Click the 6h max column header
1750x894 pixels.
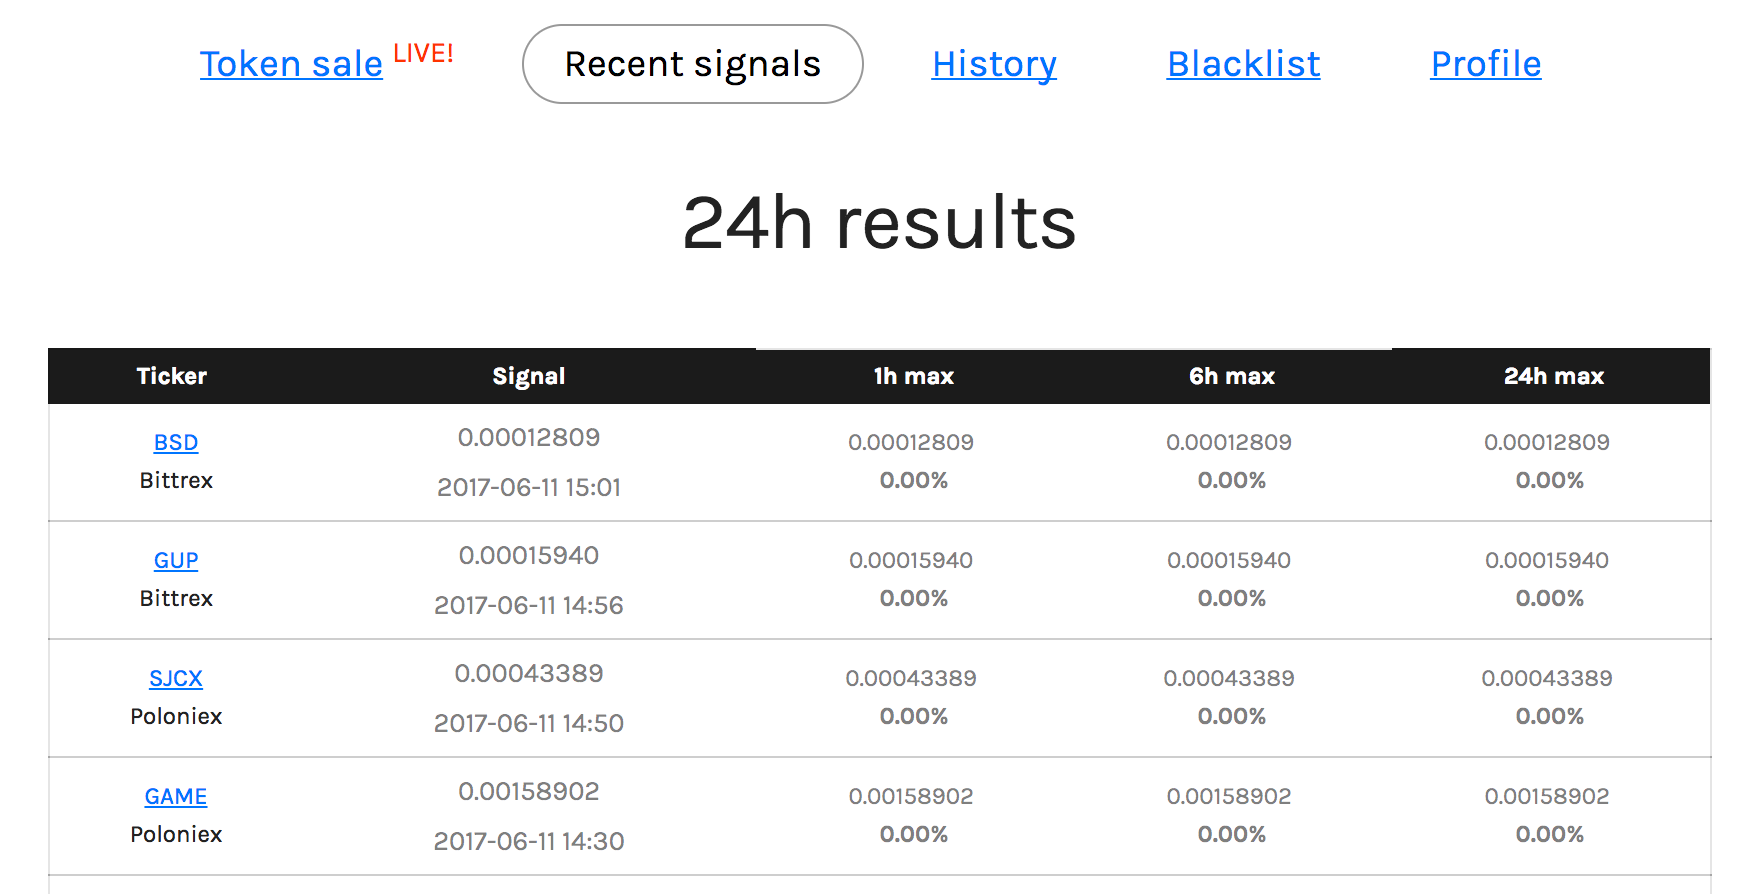pos(1231,376)
